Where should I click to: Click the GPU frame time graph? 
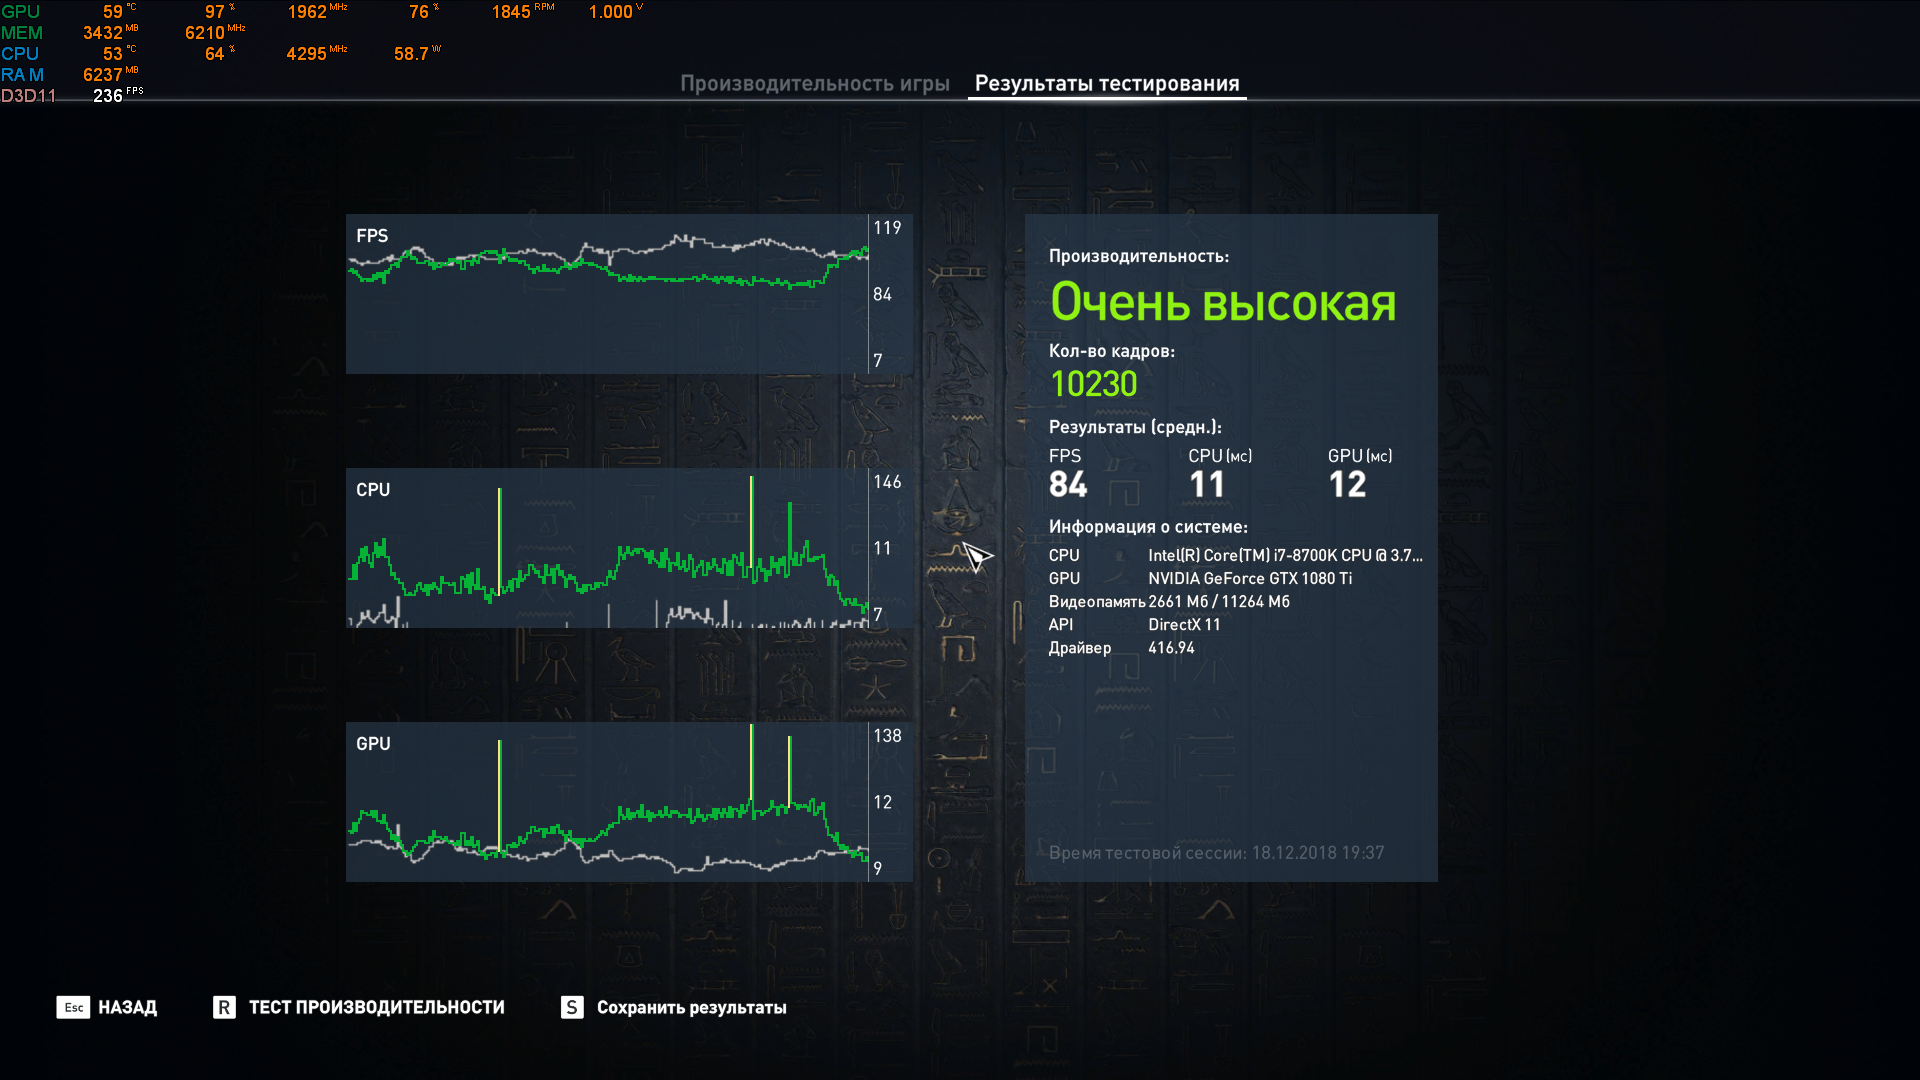607,802
